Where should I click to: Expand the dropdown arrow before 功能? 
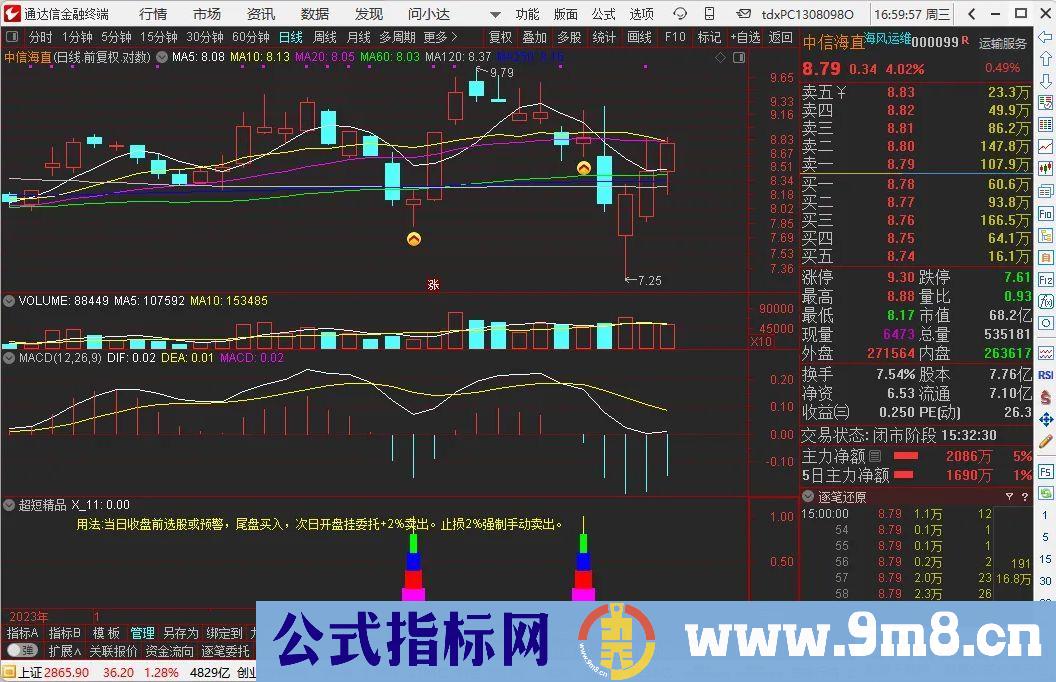click(495, 14)
